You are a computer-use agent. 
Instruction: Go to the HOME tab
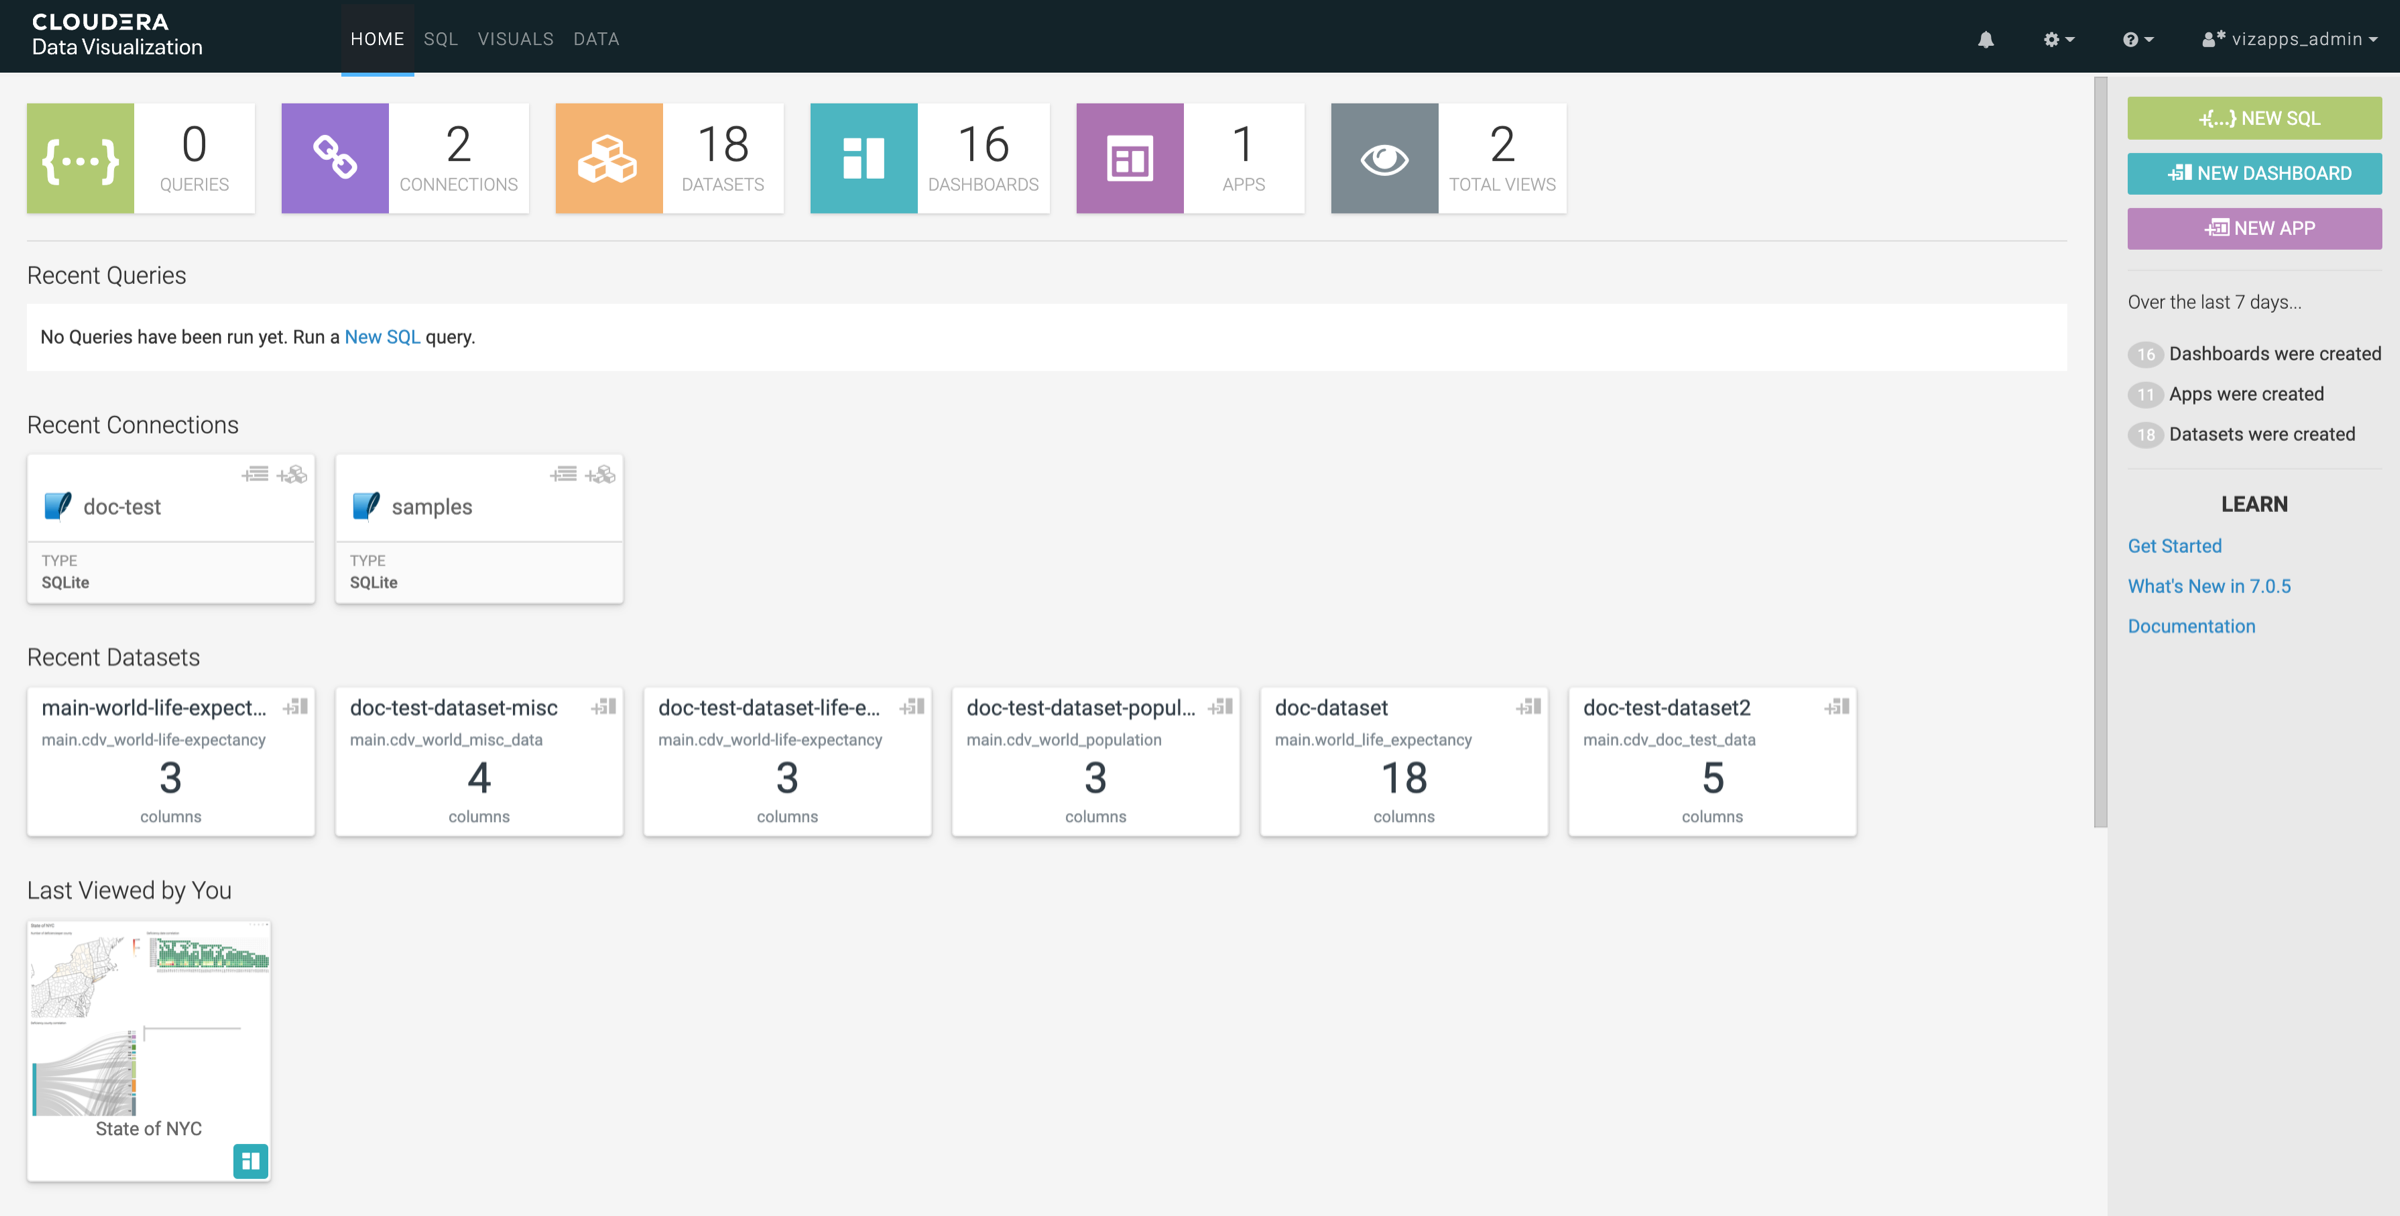(x=377, y=39)
